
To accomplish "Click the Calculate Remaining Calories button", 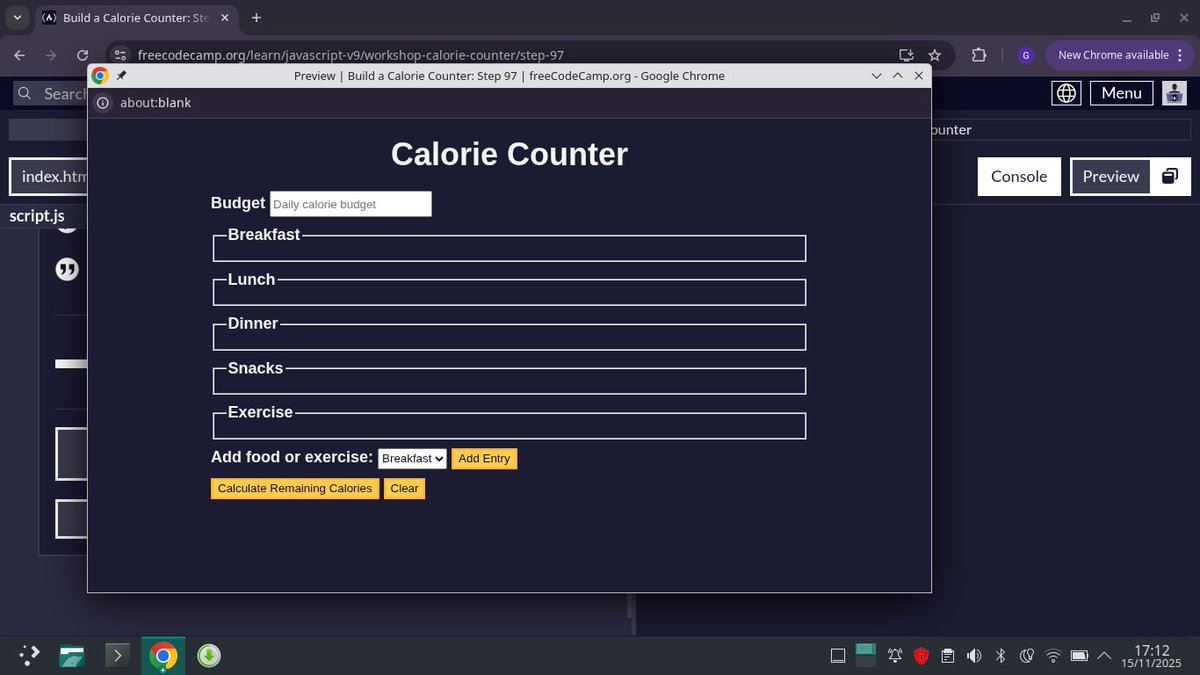I will point(294,488).
